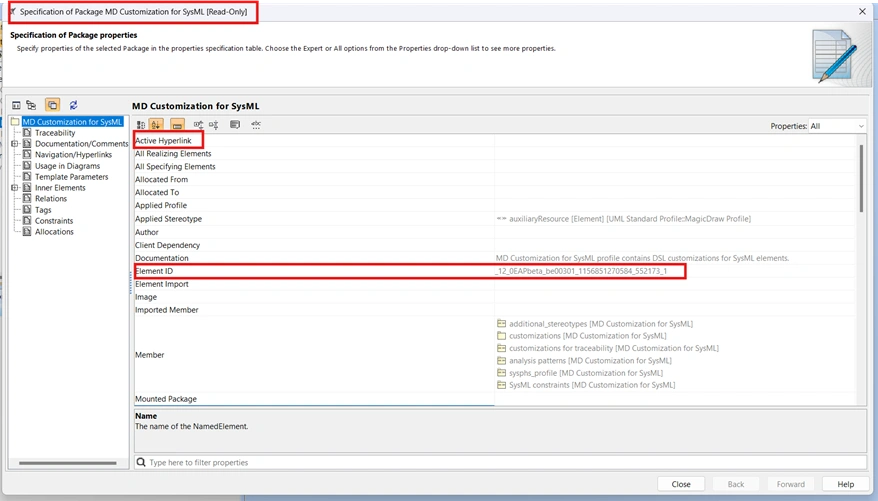Open Help for this dialog
The image size is (878, 501).
[x=846, y=484]
